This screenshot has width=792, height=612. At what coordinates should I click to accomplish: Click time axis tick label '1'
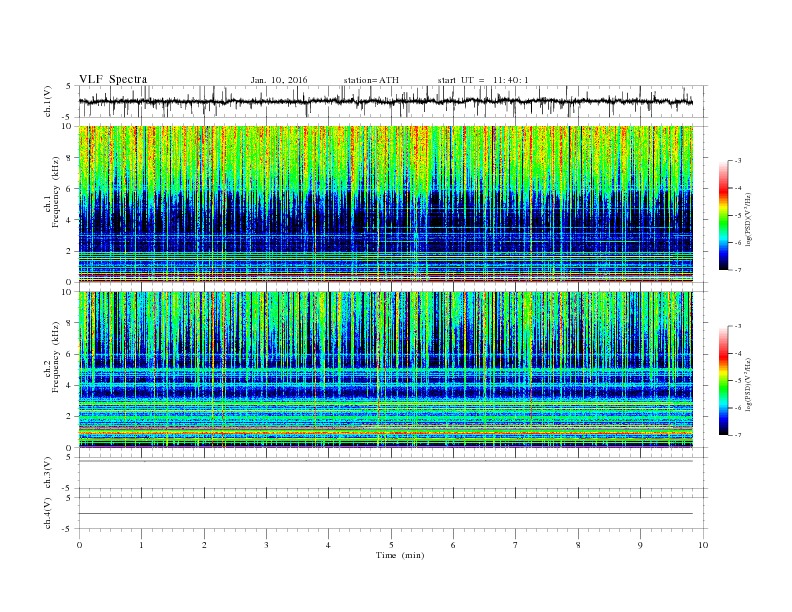tap(141, 545)
